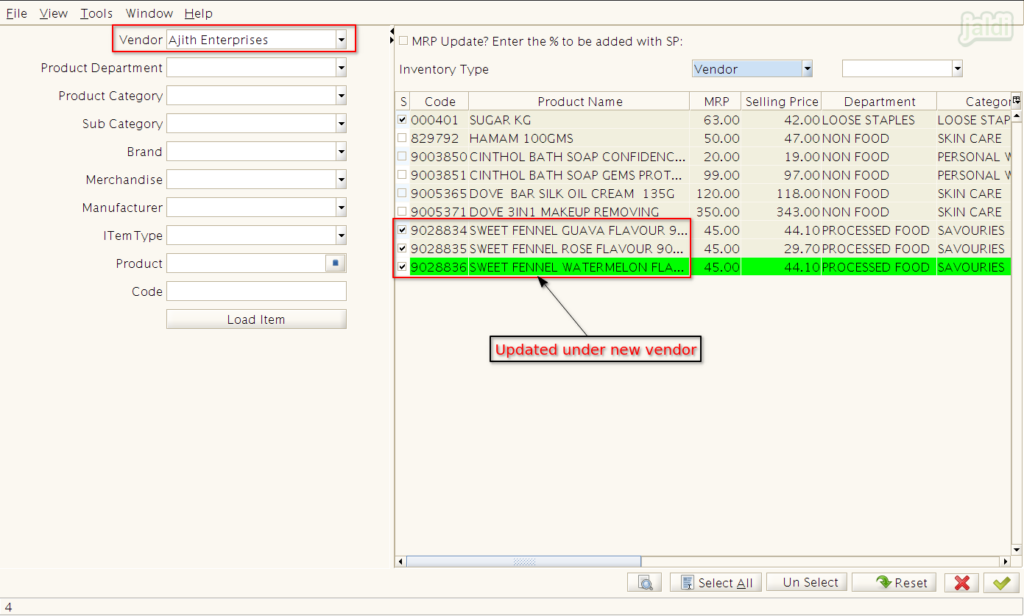Click the horizontal scrollbar thumb of the table

524,562
